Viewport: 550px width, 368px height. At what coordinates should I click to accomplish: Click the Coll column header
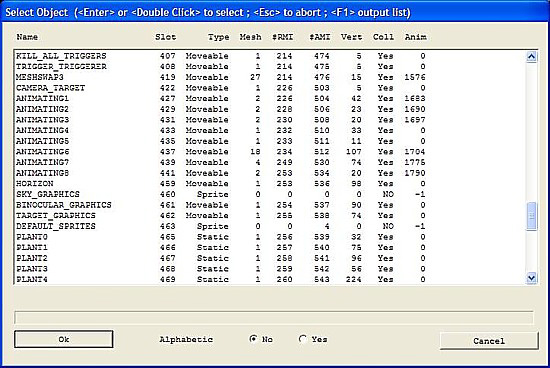point(383,37)
